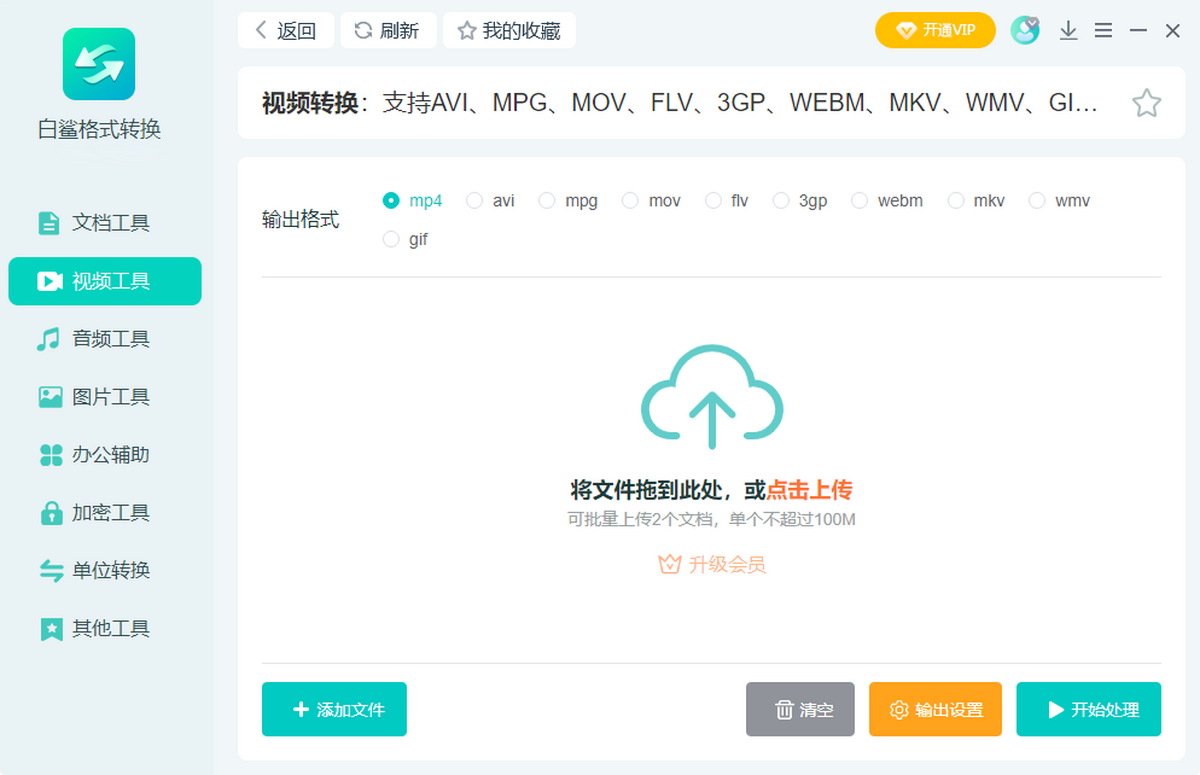Viewport: 1200px width, 775px height.
Task: Click the user avatar icon
Action: click(x=1024, y=30)
